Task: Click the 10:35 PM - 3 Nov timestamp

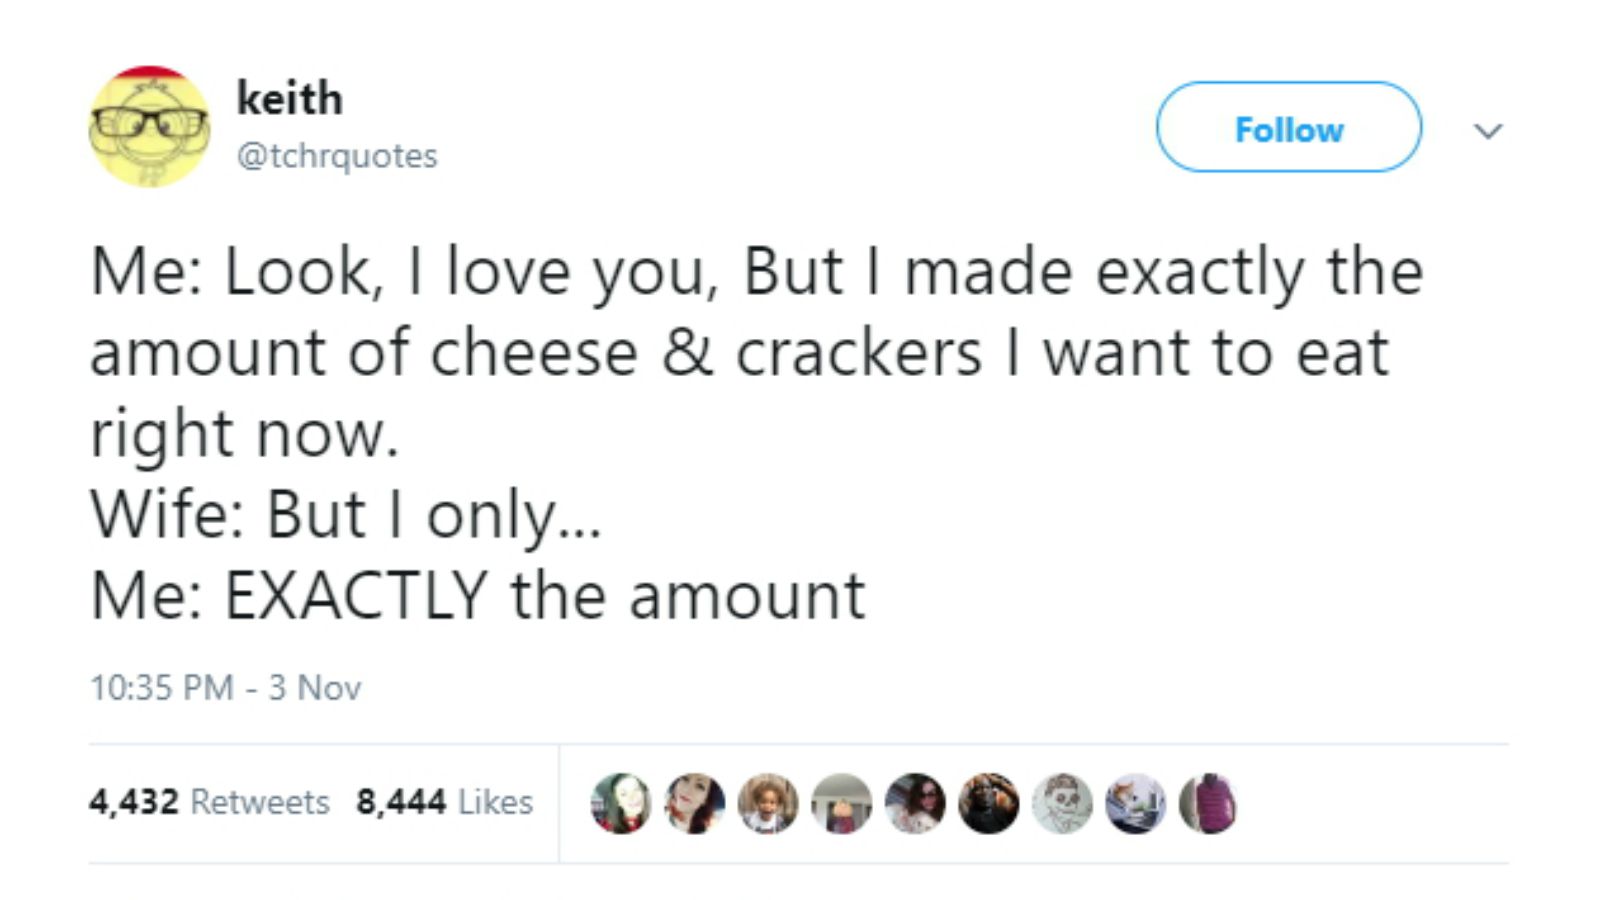Action: pyautogui.click(x=225, y=688)
